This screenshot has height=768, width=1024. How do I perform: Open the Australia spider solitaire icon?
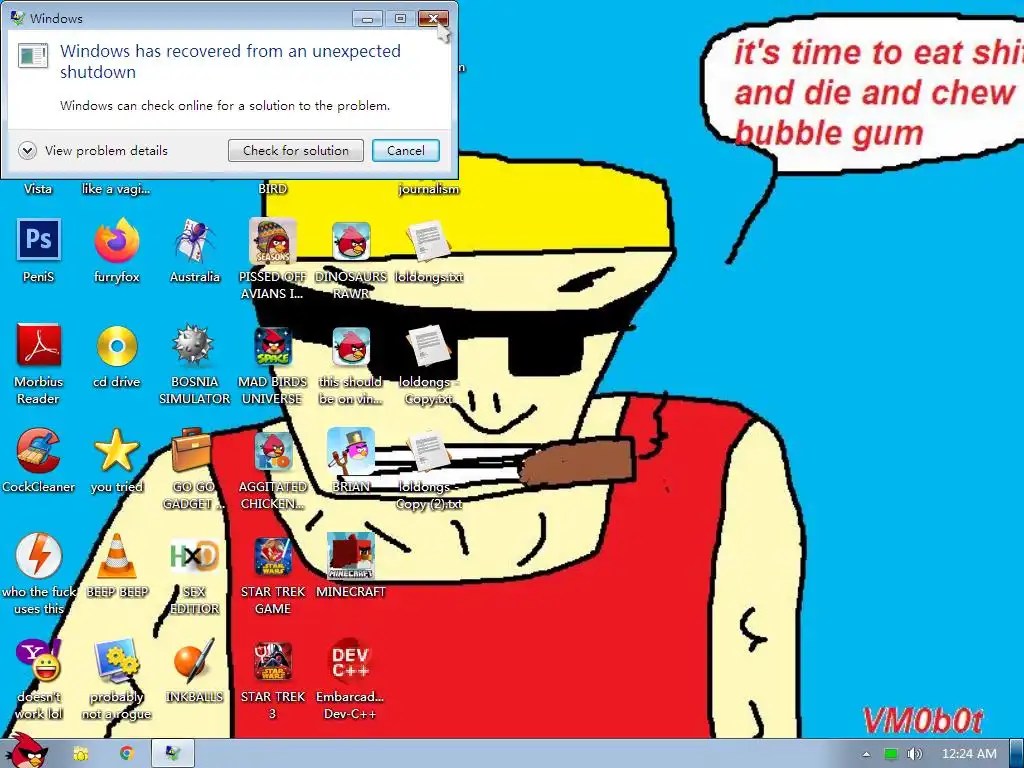[195, 240]
